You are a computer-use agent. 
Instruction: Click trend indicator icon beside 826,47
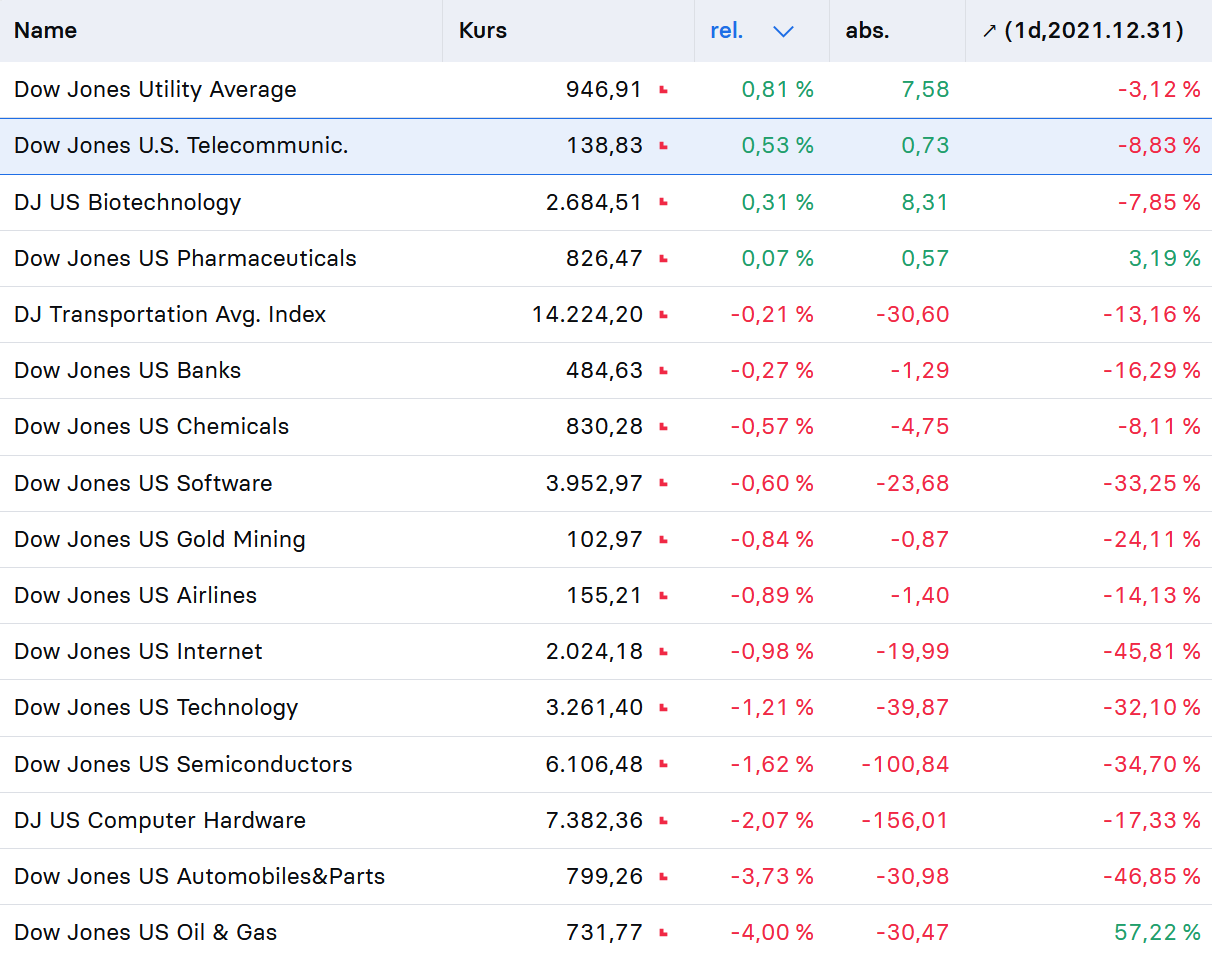coord(663,259)
